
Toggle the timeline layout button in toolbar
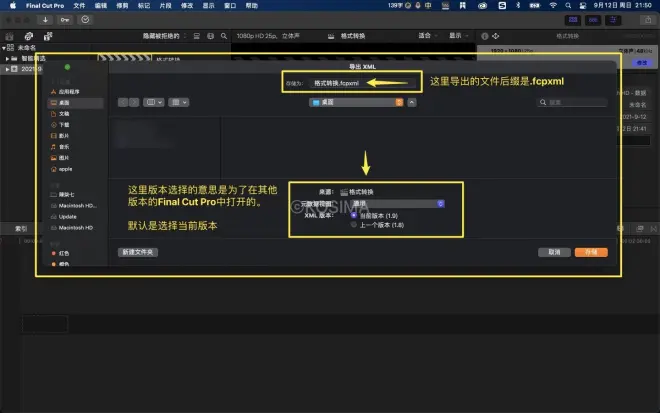point(593,20)
